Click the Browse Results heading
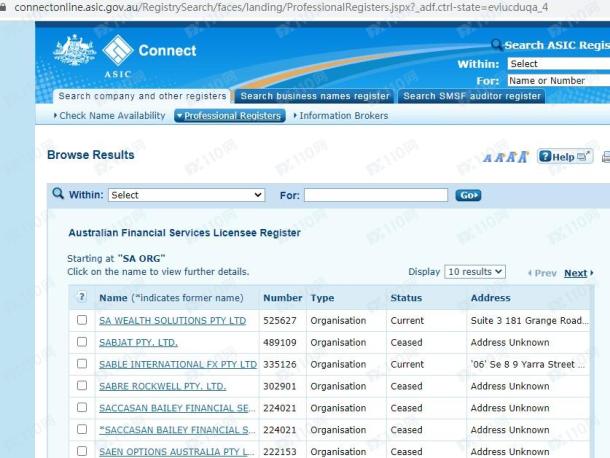The width and height of the screenshot is (610, 458). click(91, 155)
